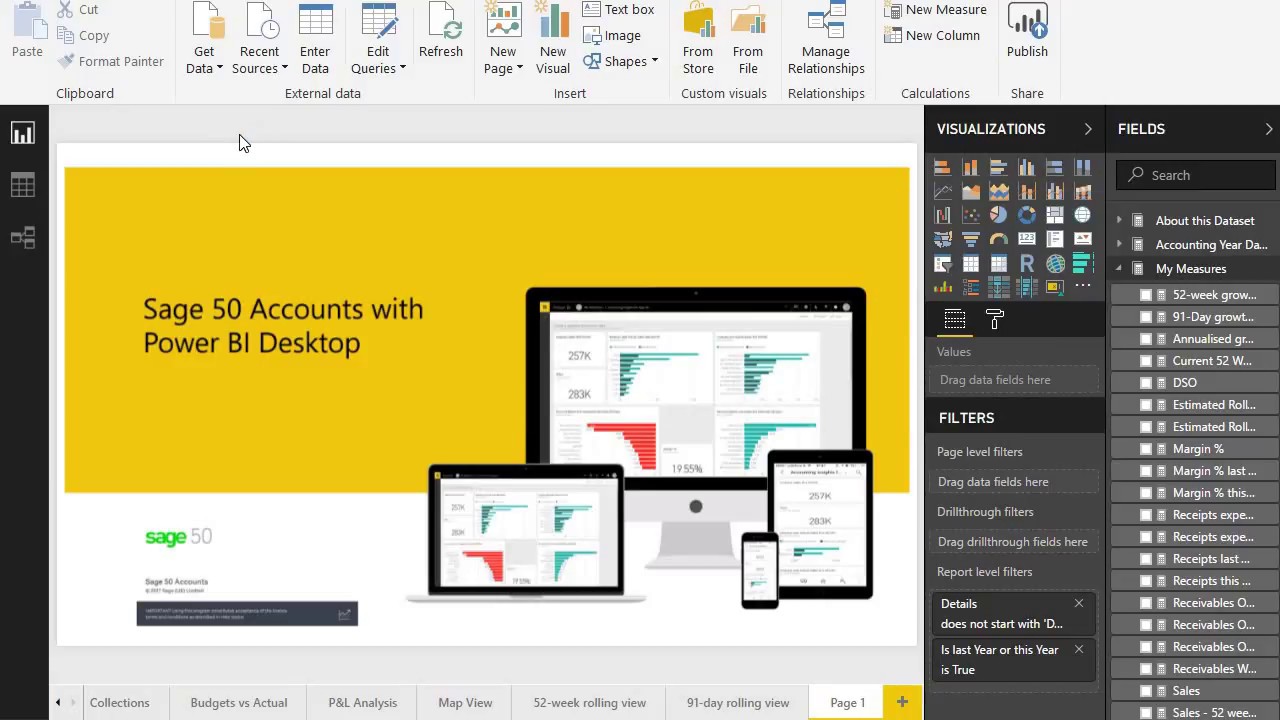
Task: Open the P&L Analysis page tab
Action: pos(363,703)
